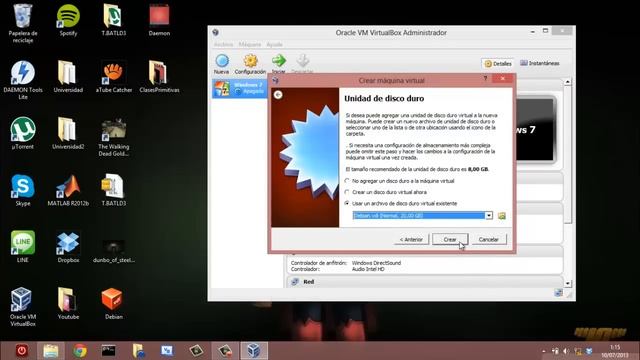Open the Dropbox desktop icon

pyautogui.click(x=68, y=247)
